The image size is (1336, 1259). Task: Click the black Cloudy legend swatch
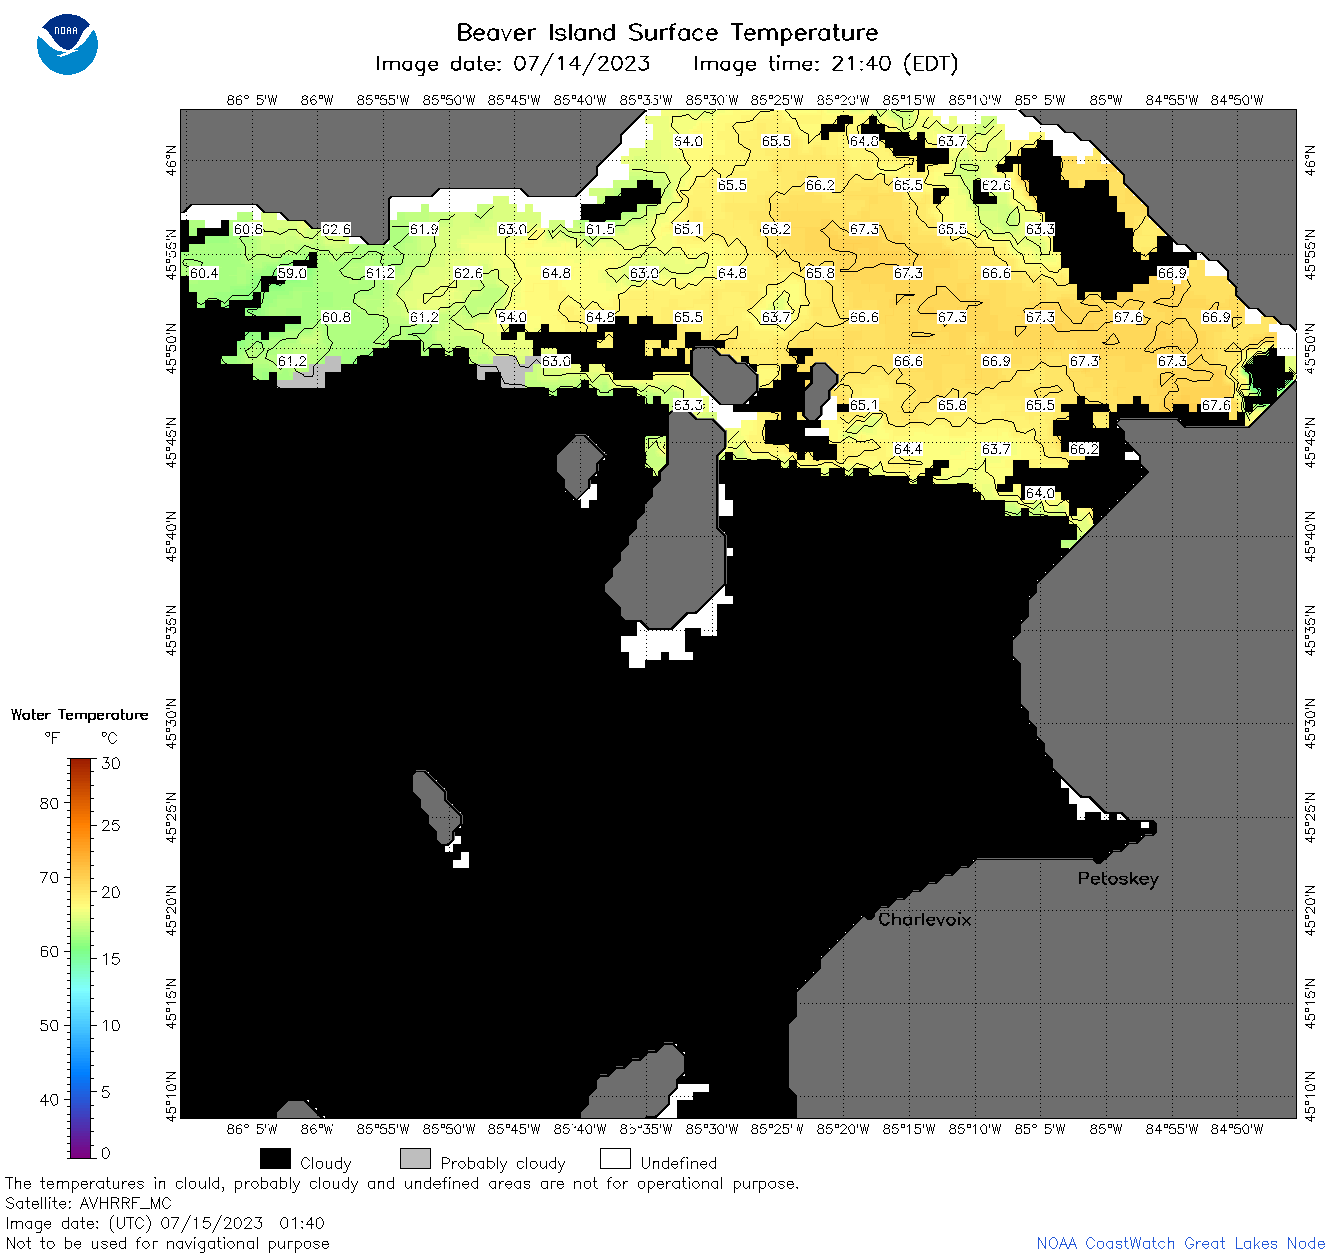275,1159
